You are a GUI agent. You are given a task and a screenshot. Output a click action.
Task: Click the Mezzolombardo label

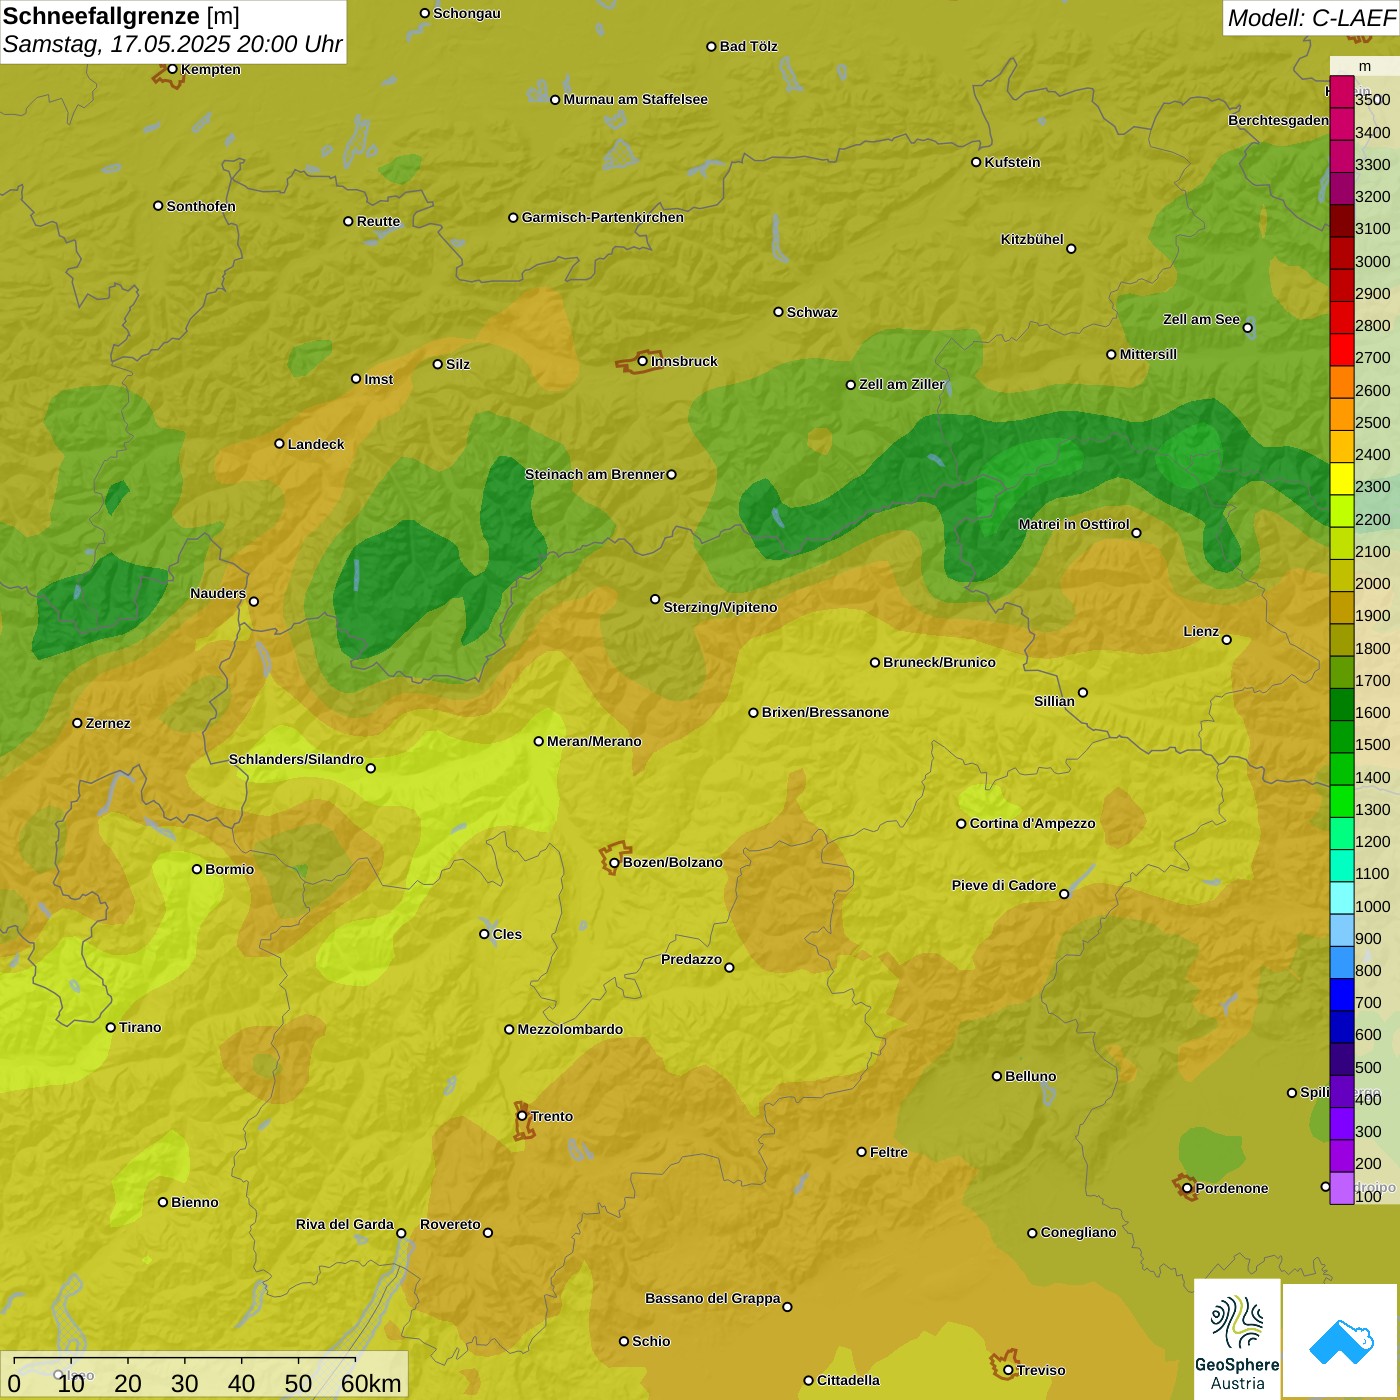tap(571, 1029)
